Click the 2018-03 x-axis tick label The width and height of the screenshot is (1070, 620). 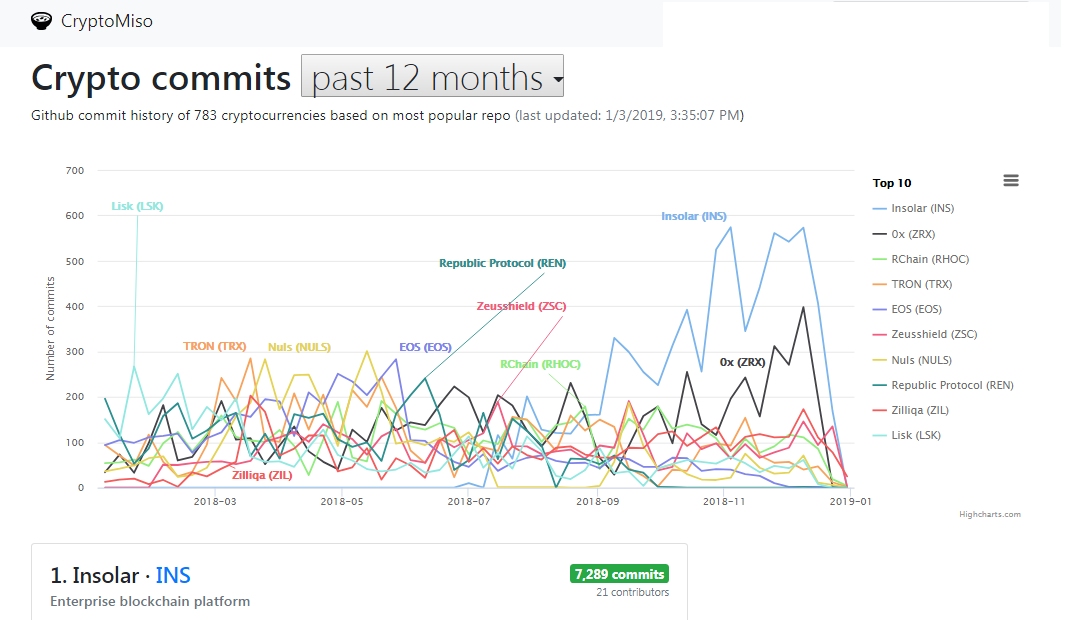coord(215,501)
